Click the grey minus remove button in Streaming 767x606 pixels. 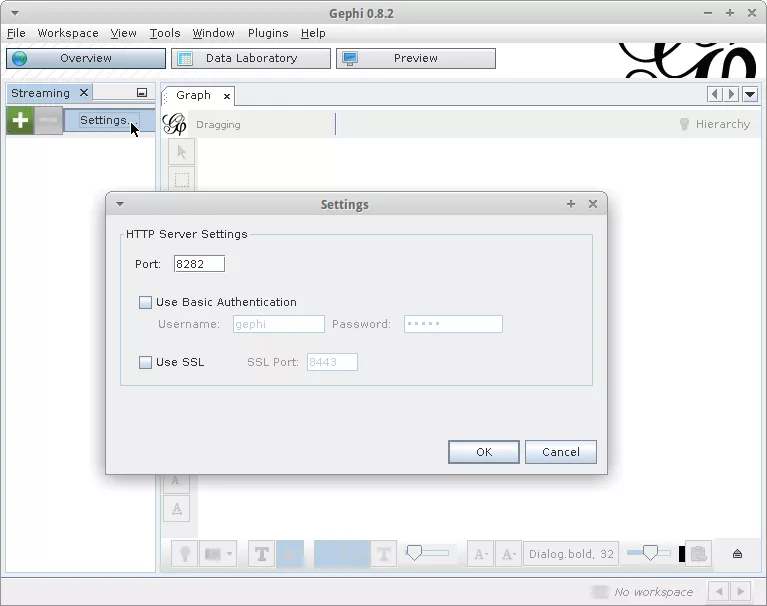tap(48, 120)
